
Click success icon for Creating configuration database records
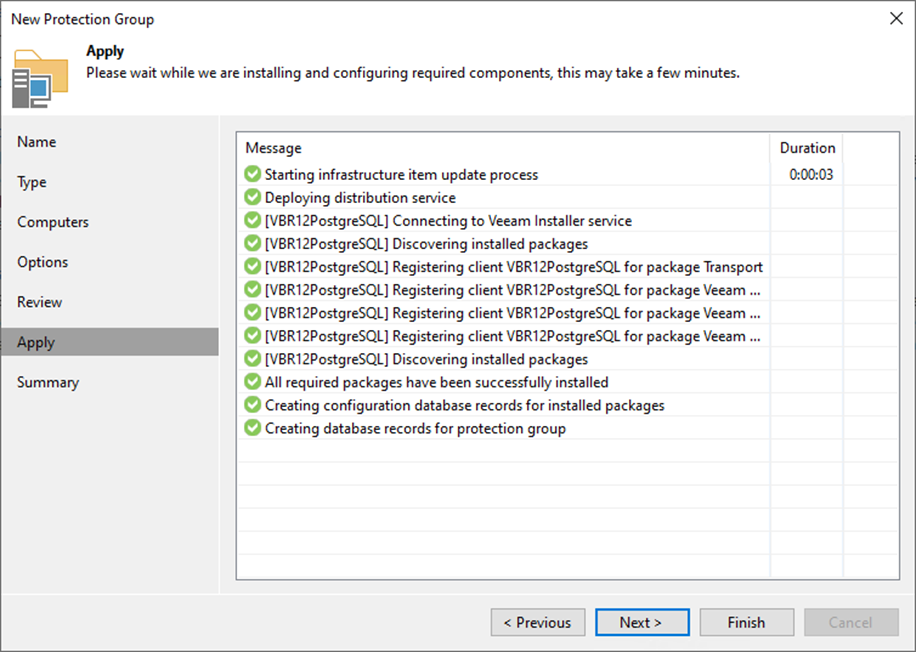click(253, 405)
